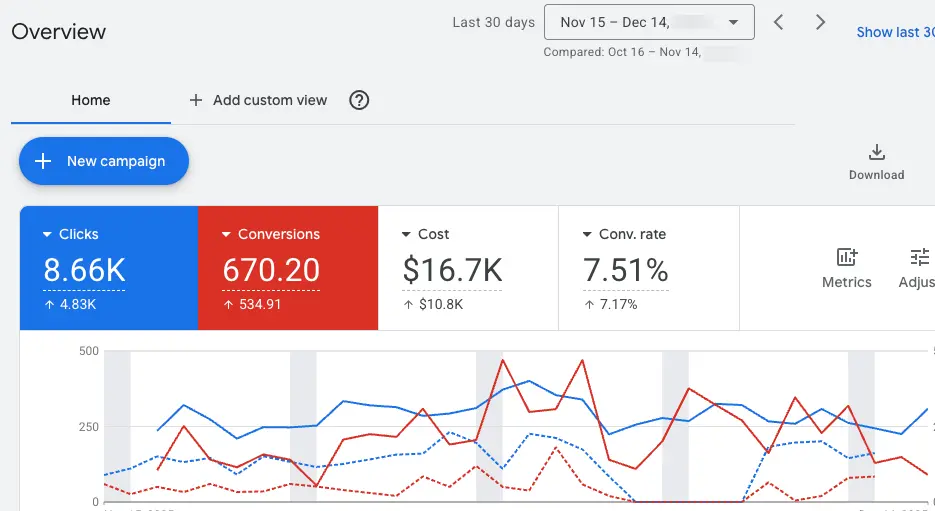Click the $16.7K cost value
The width and height of the screenshot is (935, 511).
452,270
